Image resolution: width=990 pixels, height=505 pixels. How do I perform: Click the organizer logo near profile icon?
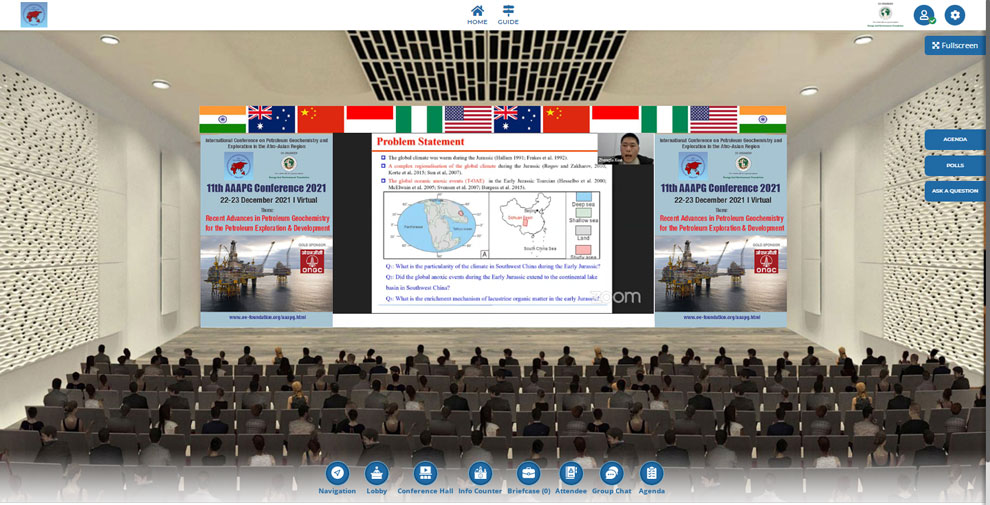point(885,15)
